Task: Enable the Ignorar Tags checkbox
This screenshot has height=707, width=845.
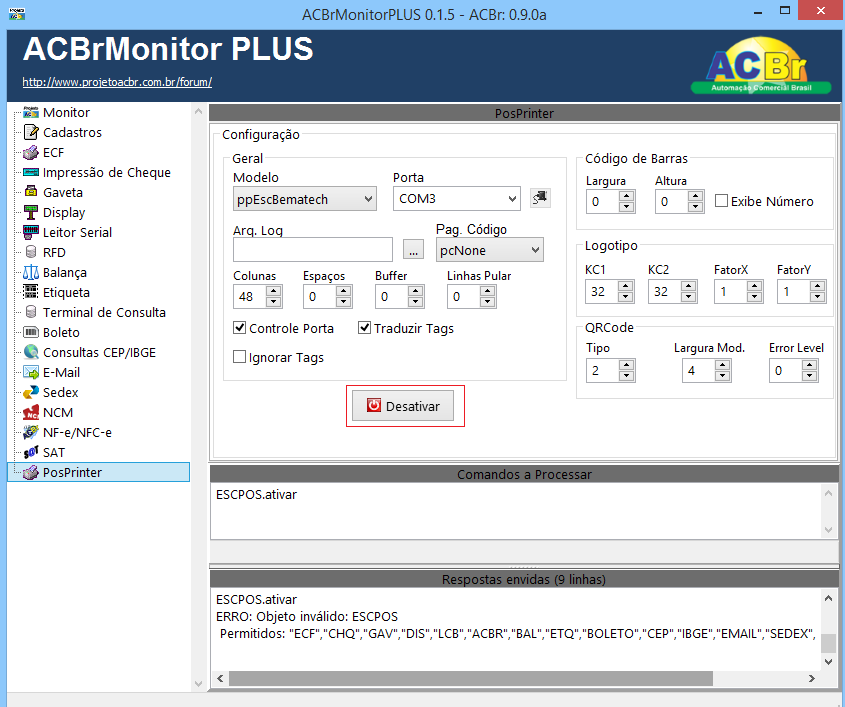Action: pyautogui.click(x=239, y=357)
